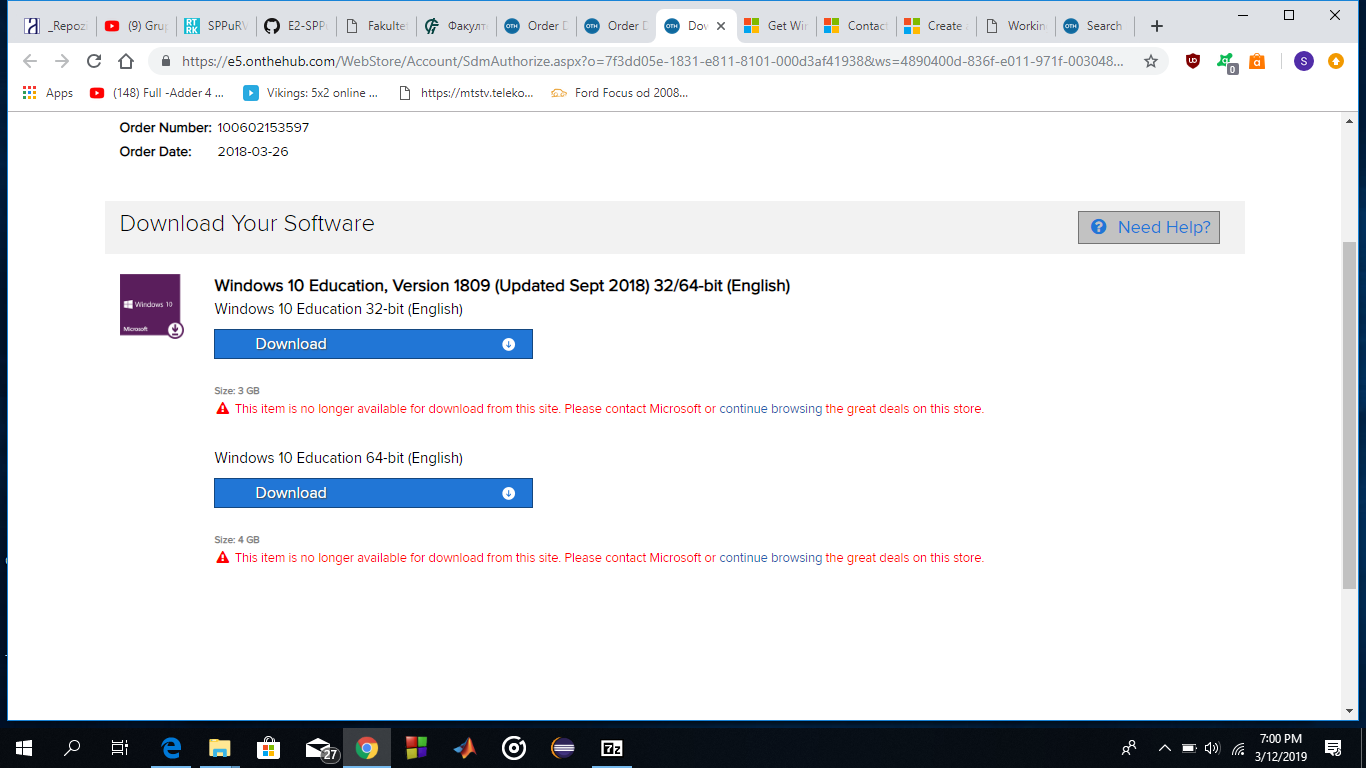Click the orange Chrome update arrow icon
Image resolution: width=1366 pixels, height=768 pixels.
pos(1336,61)
